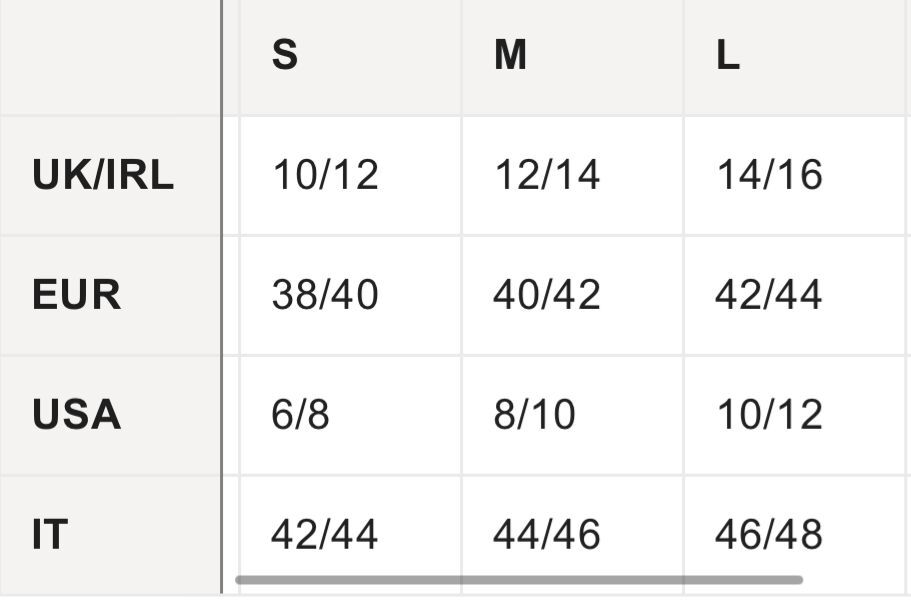Click the UK/IRL size S cell 10/12

pos(325,175)
